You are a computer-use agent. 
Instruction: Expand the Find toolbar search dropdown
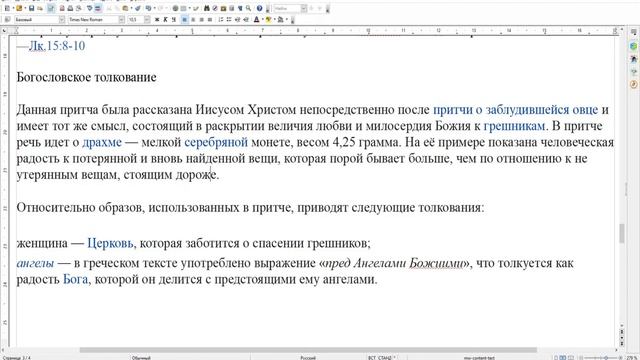coord(304,8)
